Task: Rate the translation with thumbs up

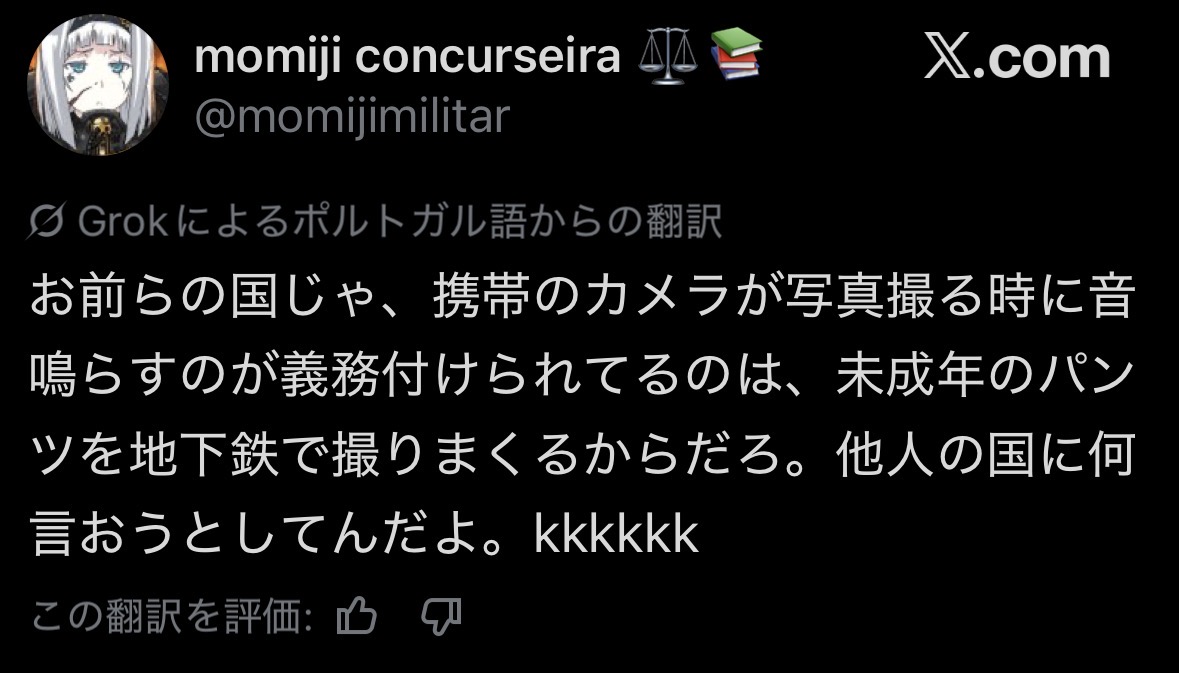Action: (357, 617)
